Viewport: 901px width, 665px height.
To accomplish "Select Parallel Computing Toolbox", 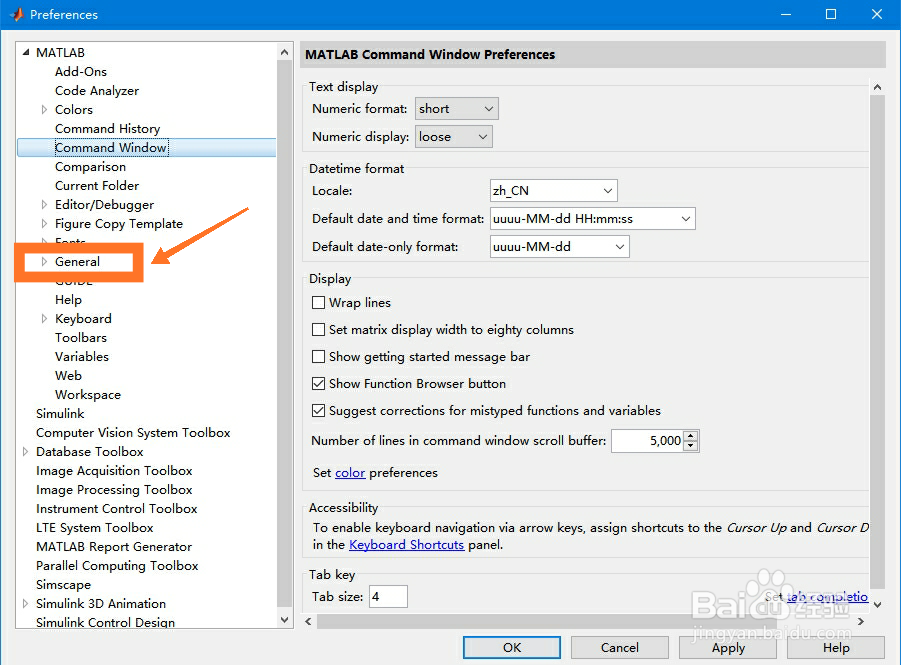I will pos(117,565).
